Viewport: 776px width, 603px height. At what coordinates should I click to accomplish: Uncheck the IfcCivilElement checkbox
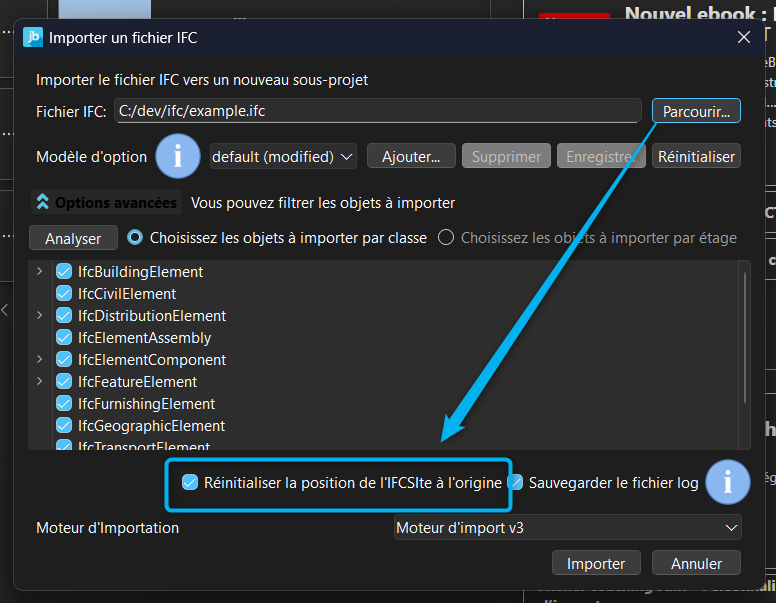click(x=64, y=294)
